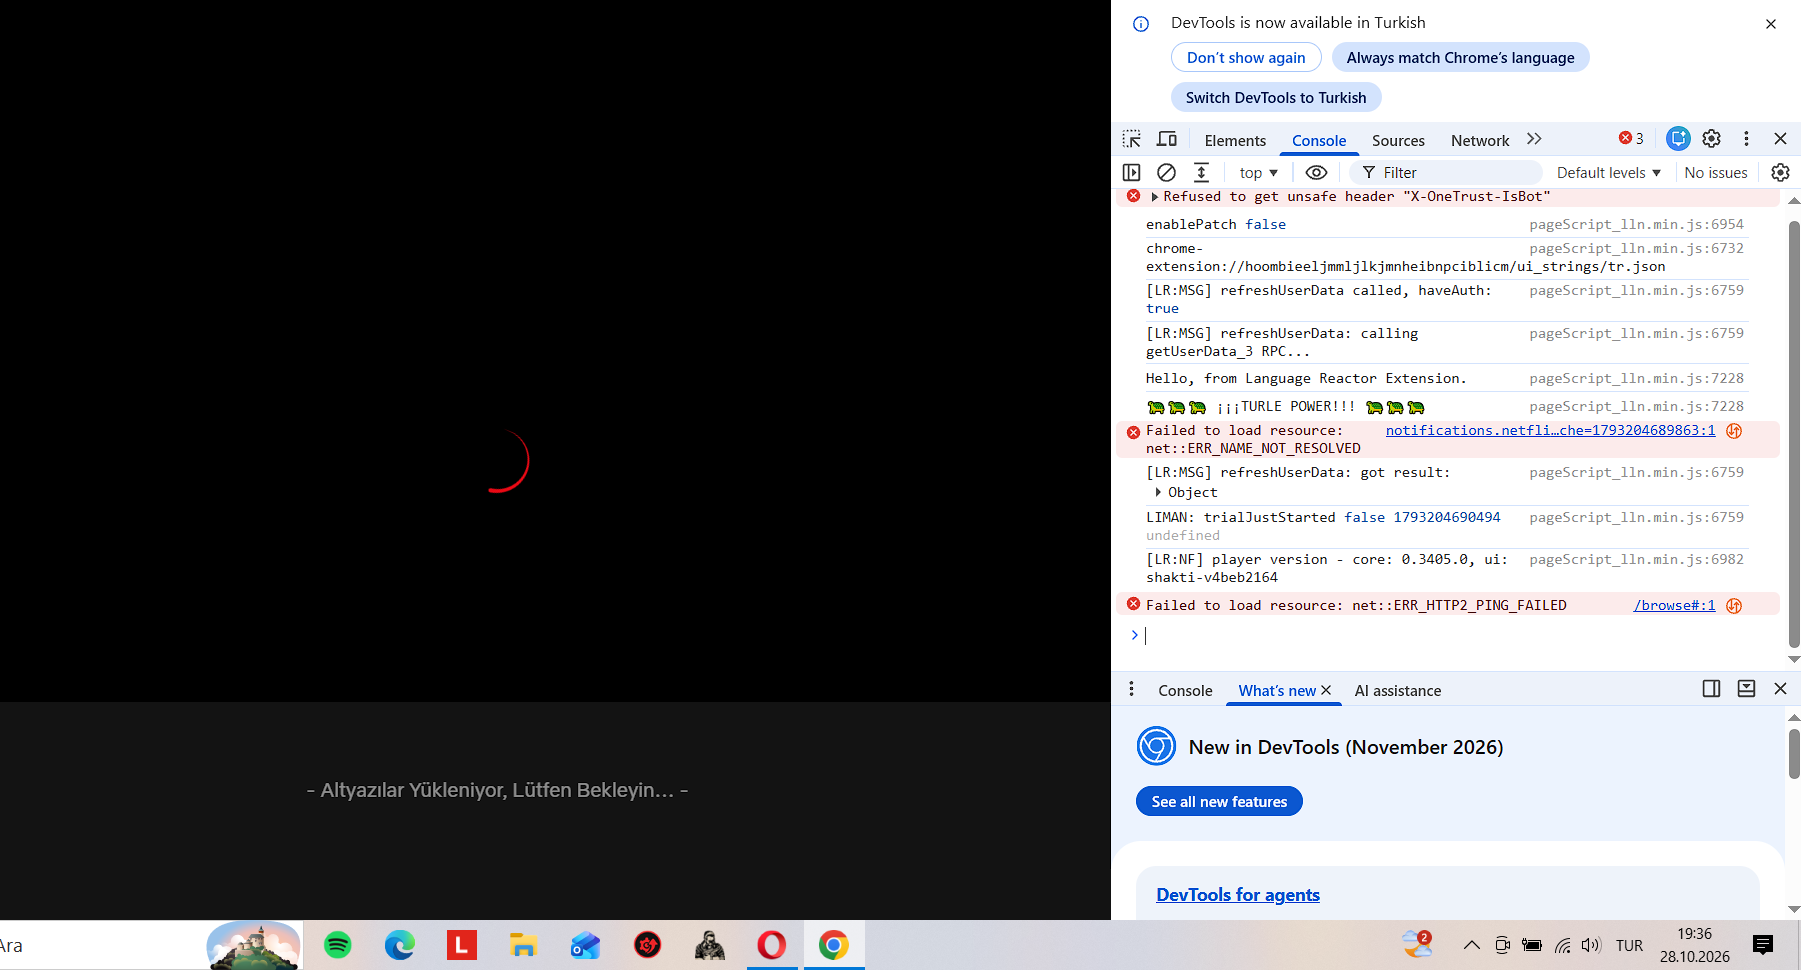Open the Network tab

pyautogui.click(x=1480, y=141)
